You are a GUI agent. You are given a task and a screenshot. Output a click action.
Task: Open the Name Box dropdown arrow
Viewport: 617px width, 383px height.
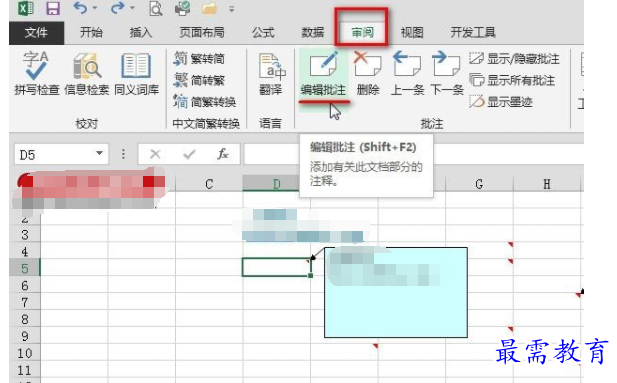click(100, 154)
